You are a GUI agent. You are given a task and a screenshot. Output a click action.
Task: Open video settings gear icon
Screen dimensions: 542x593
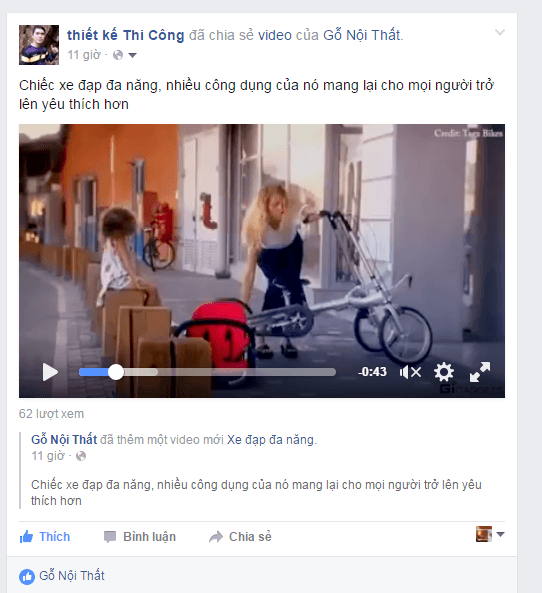444,372
